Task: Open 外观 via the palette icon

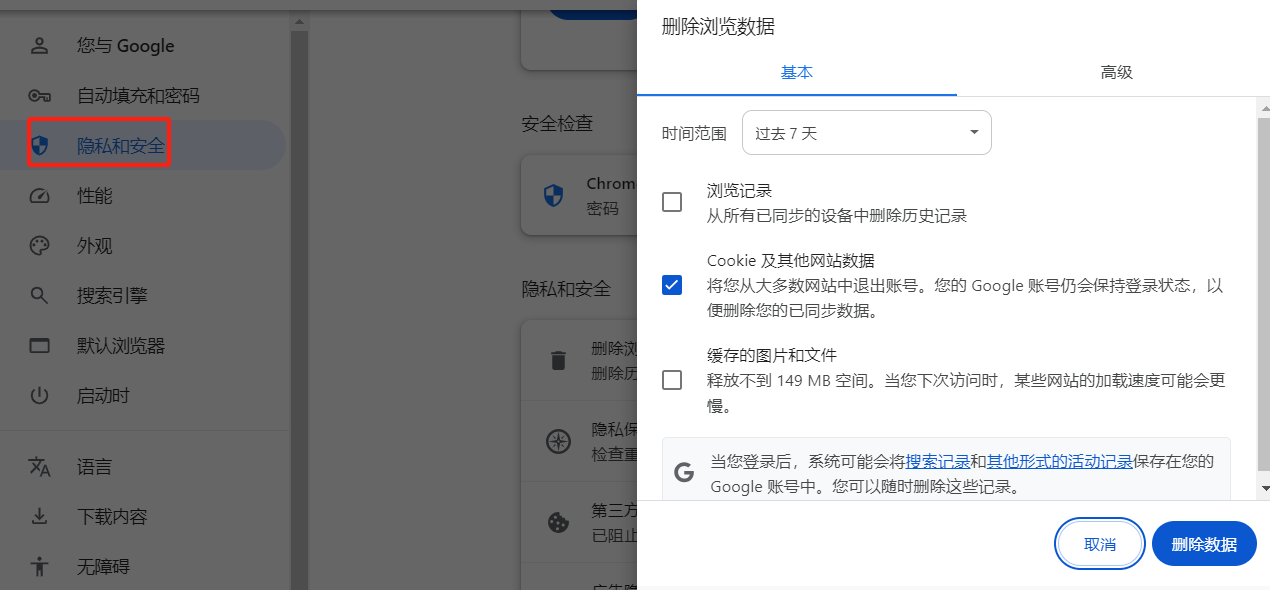Action: 40,245
